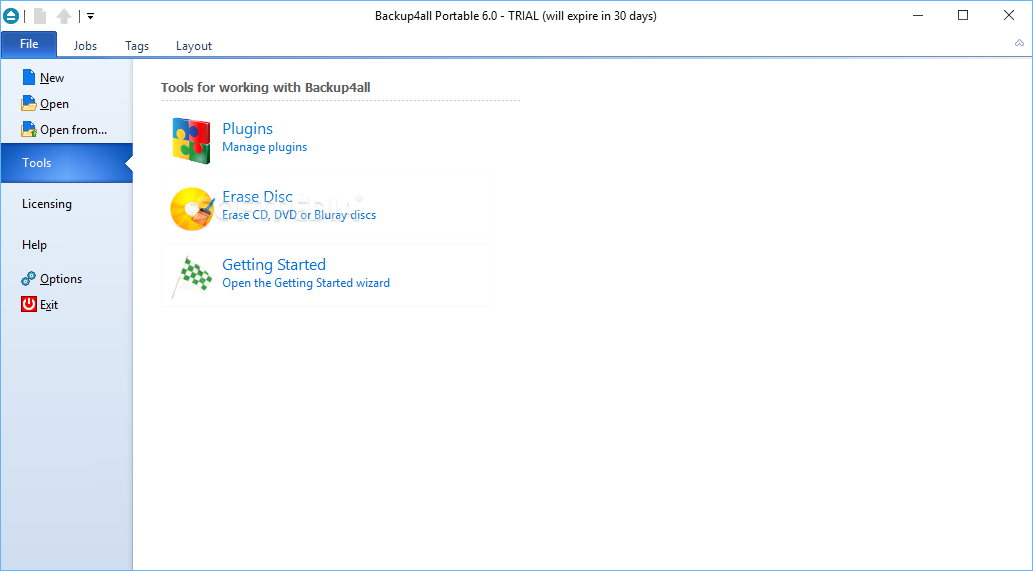Screen dimensions: 1033x571
Task: Click the Getting Started checkered flag icon
Action: tap(192, 276)
